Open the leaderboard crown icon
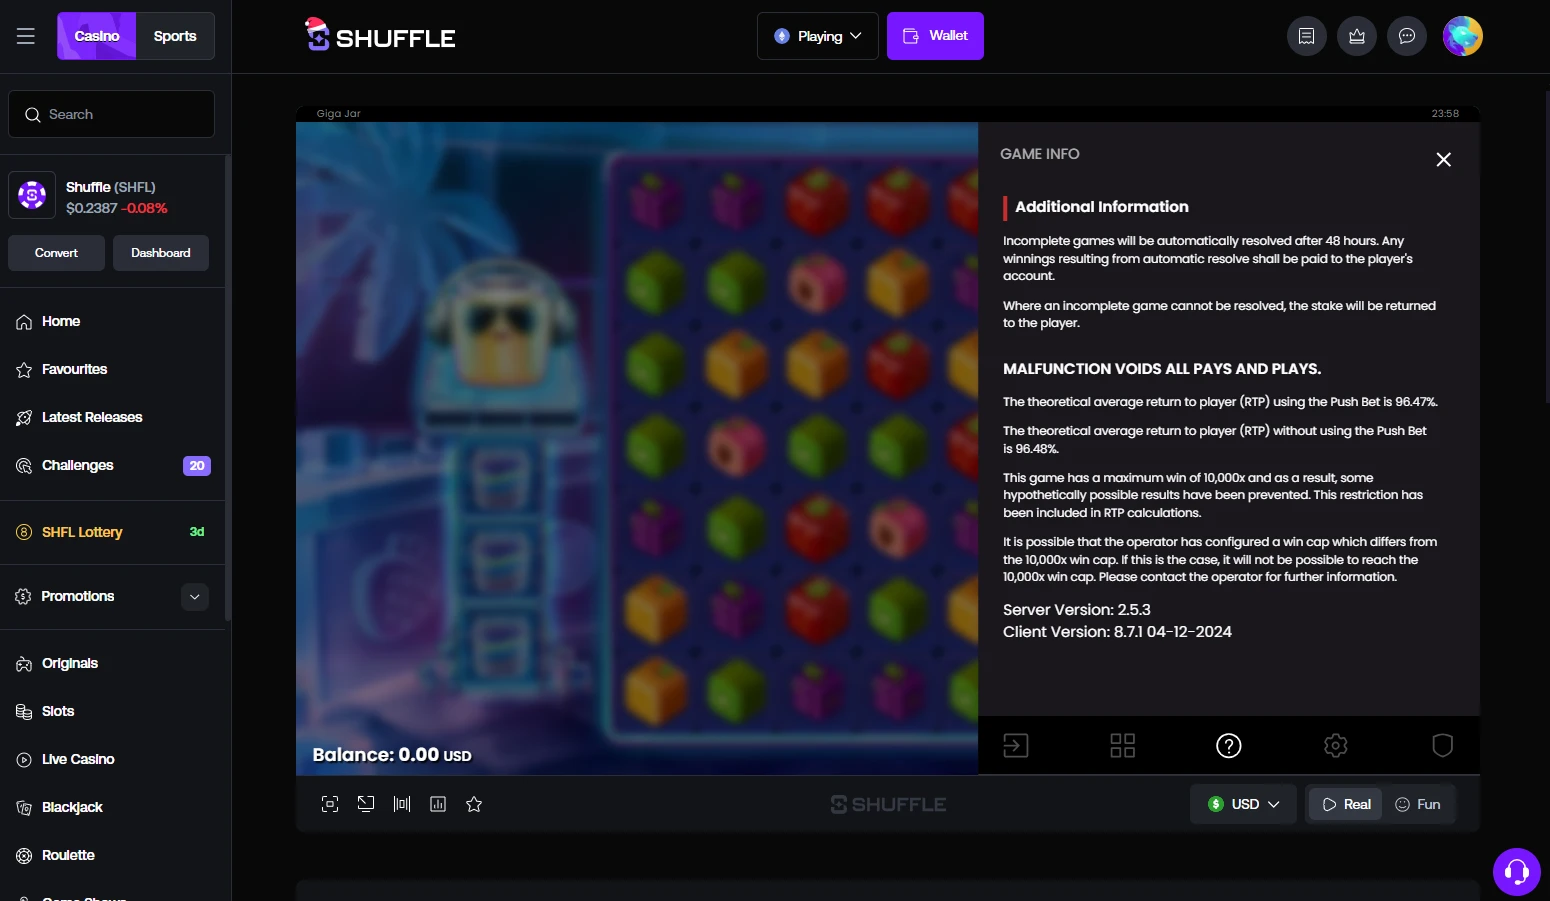Viewport: 1550px width, 901px height. pyautogui.click(x=1357, y=36)
